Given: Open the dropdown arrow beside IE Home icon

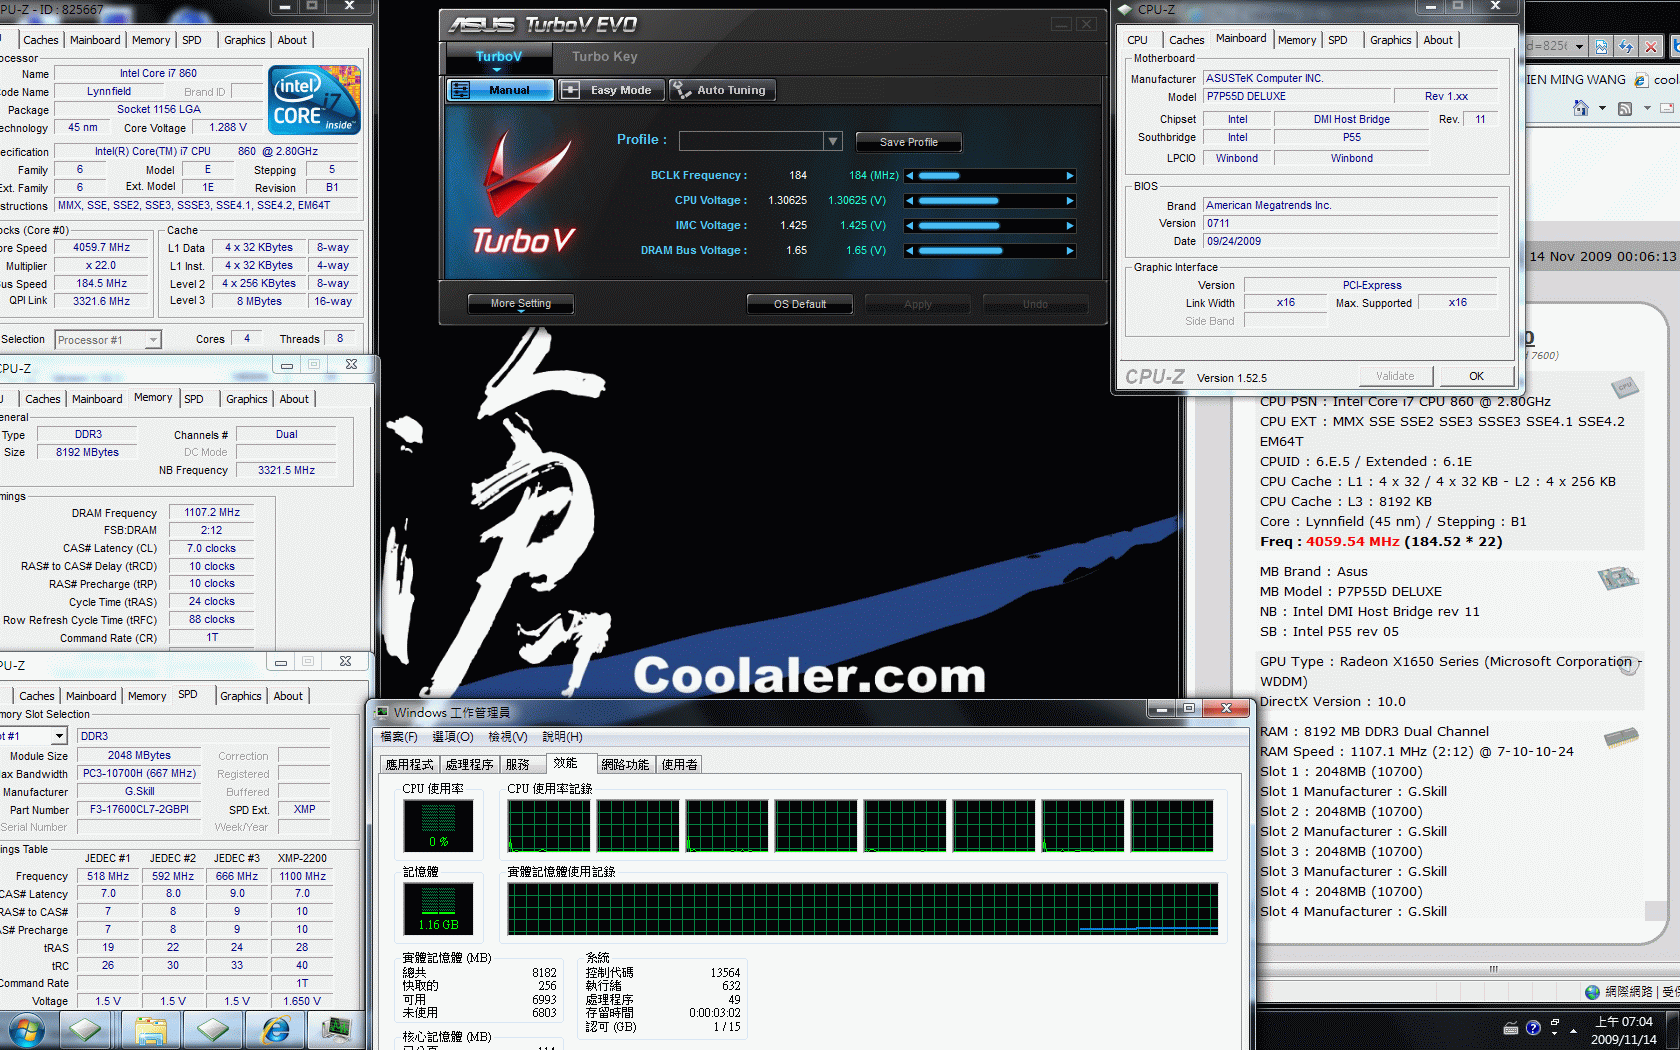Looking at the screenshot, I should click(x=1602, y=108).
